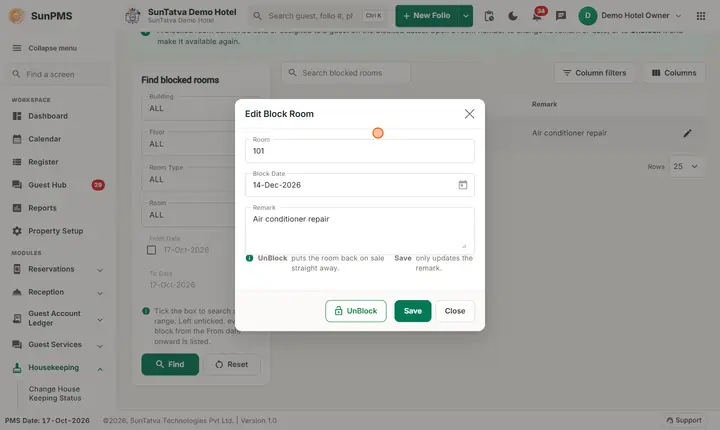
Task: Toggle dark mode moon icon
Action: 513,16
